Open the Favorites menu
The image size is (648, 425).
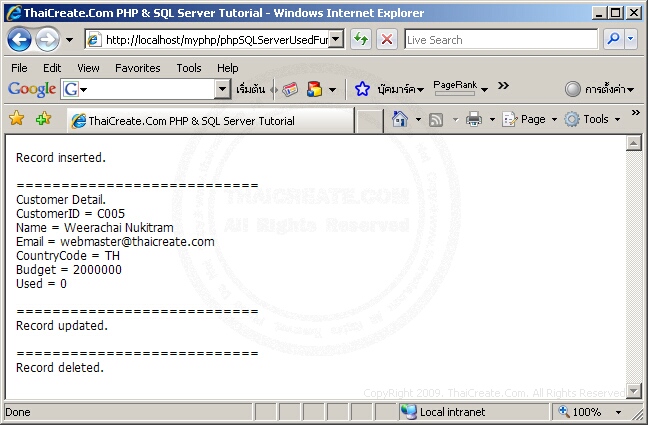tap(138, 68)
